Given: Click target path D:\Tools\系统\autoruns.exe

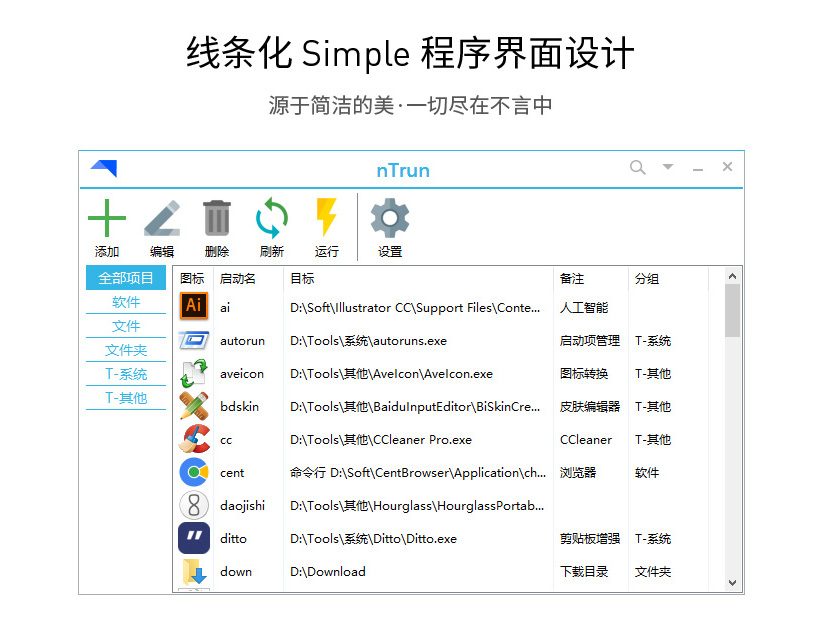Looking at the screenshot, I should (x=368, y=341).
